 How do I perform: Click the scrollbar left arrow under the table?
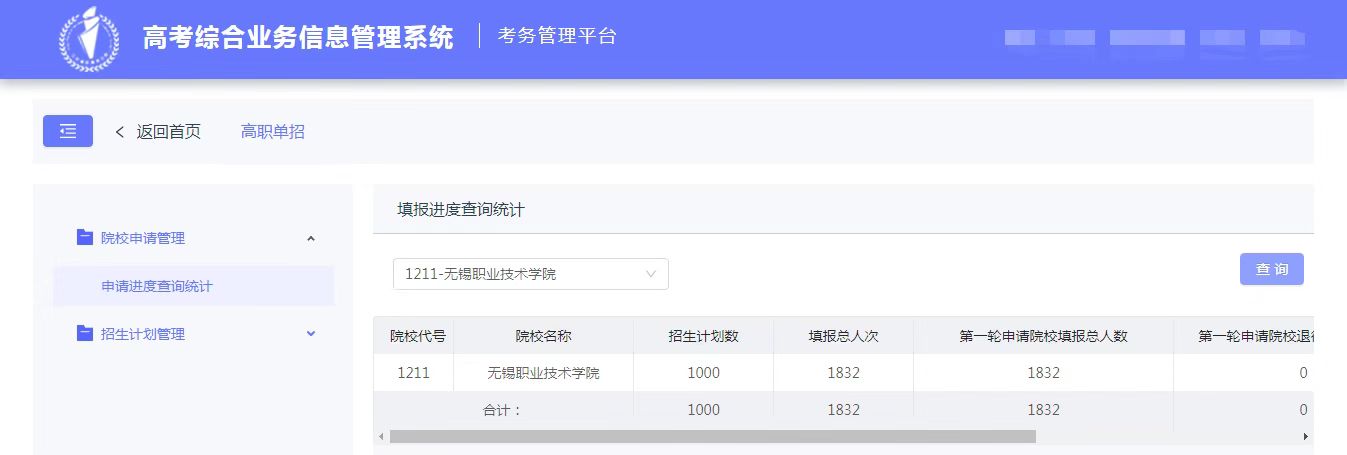coord(380,437)
